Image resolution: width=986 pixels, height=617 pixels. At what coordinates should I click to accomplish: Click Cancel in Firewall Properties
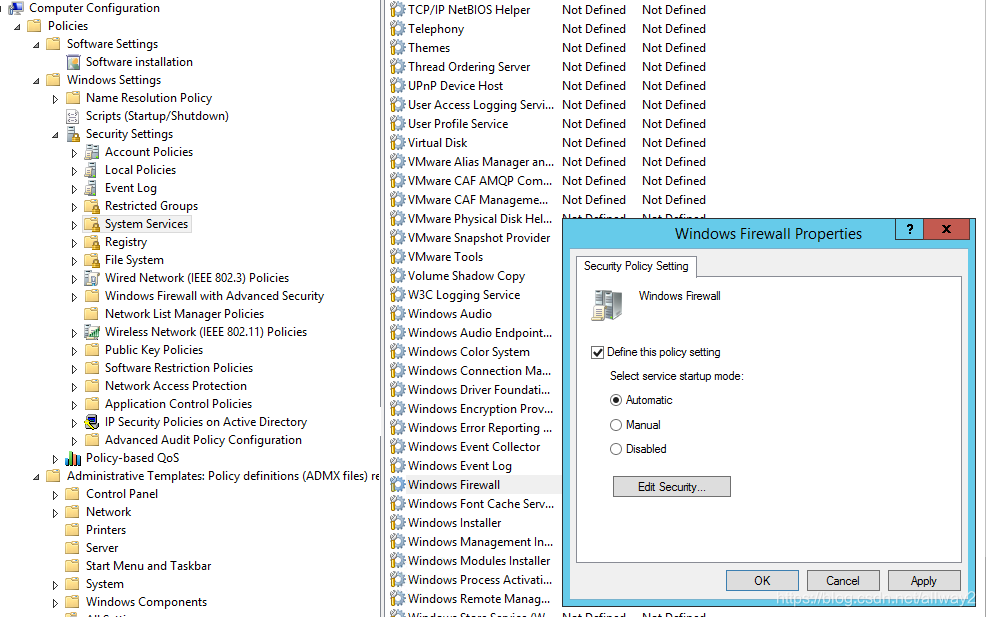point(843,581)
